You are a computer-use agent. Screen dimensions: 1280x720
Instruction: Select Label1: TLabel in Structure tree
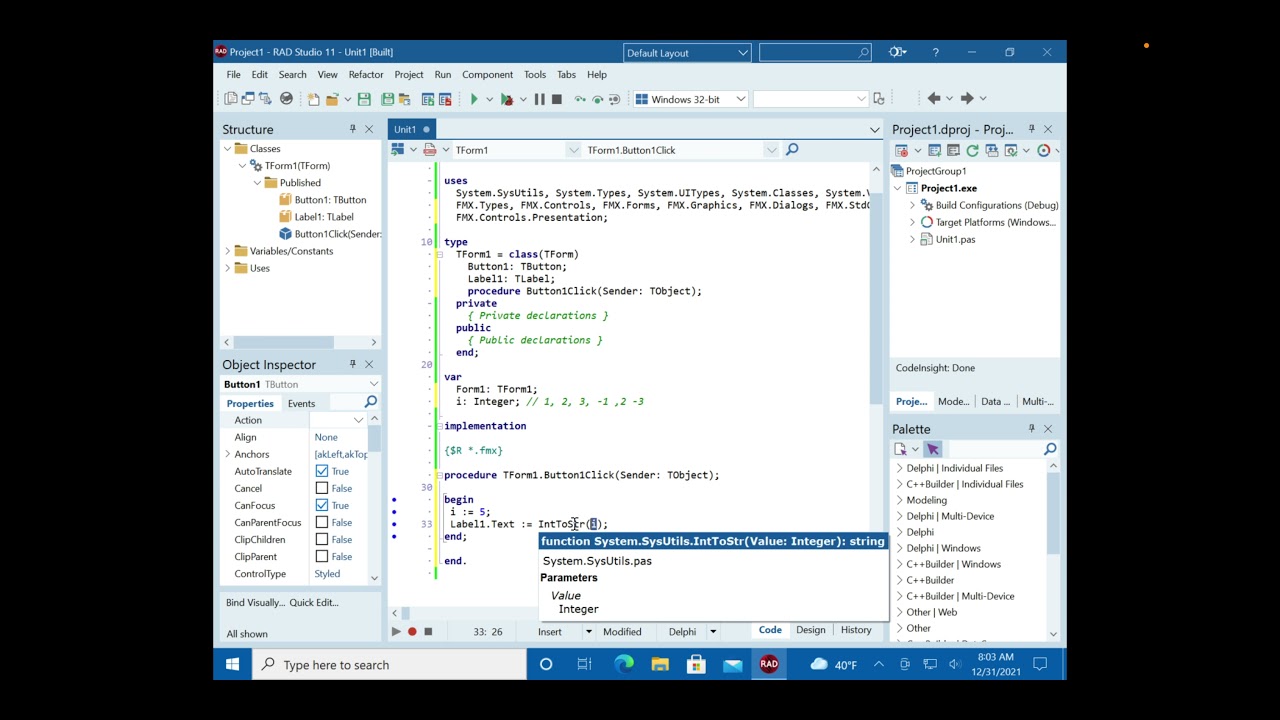tap(324, 217)
